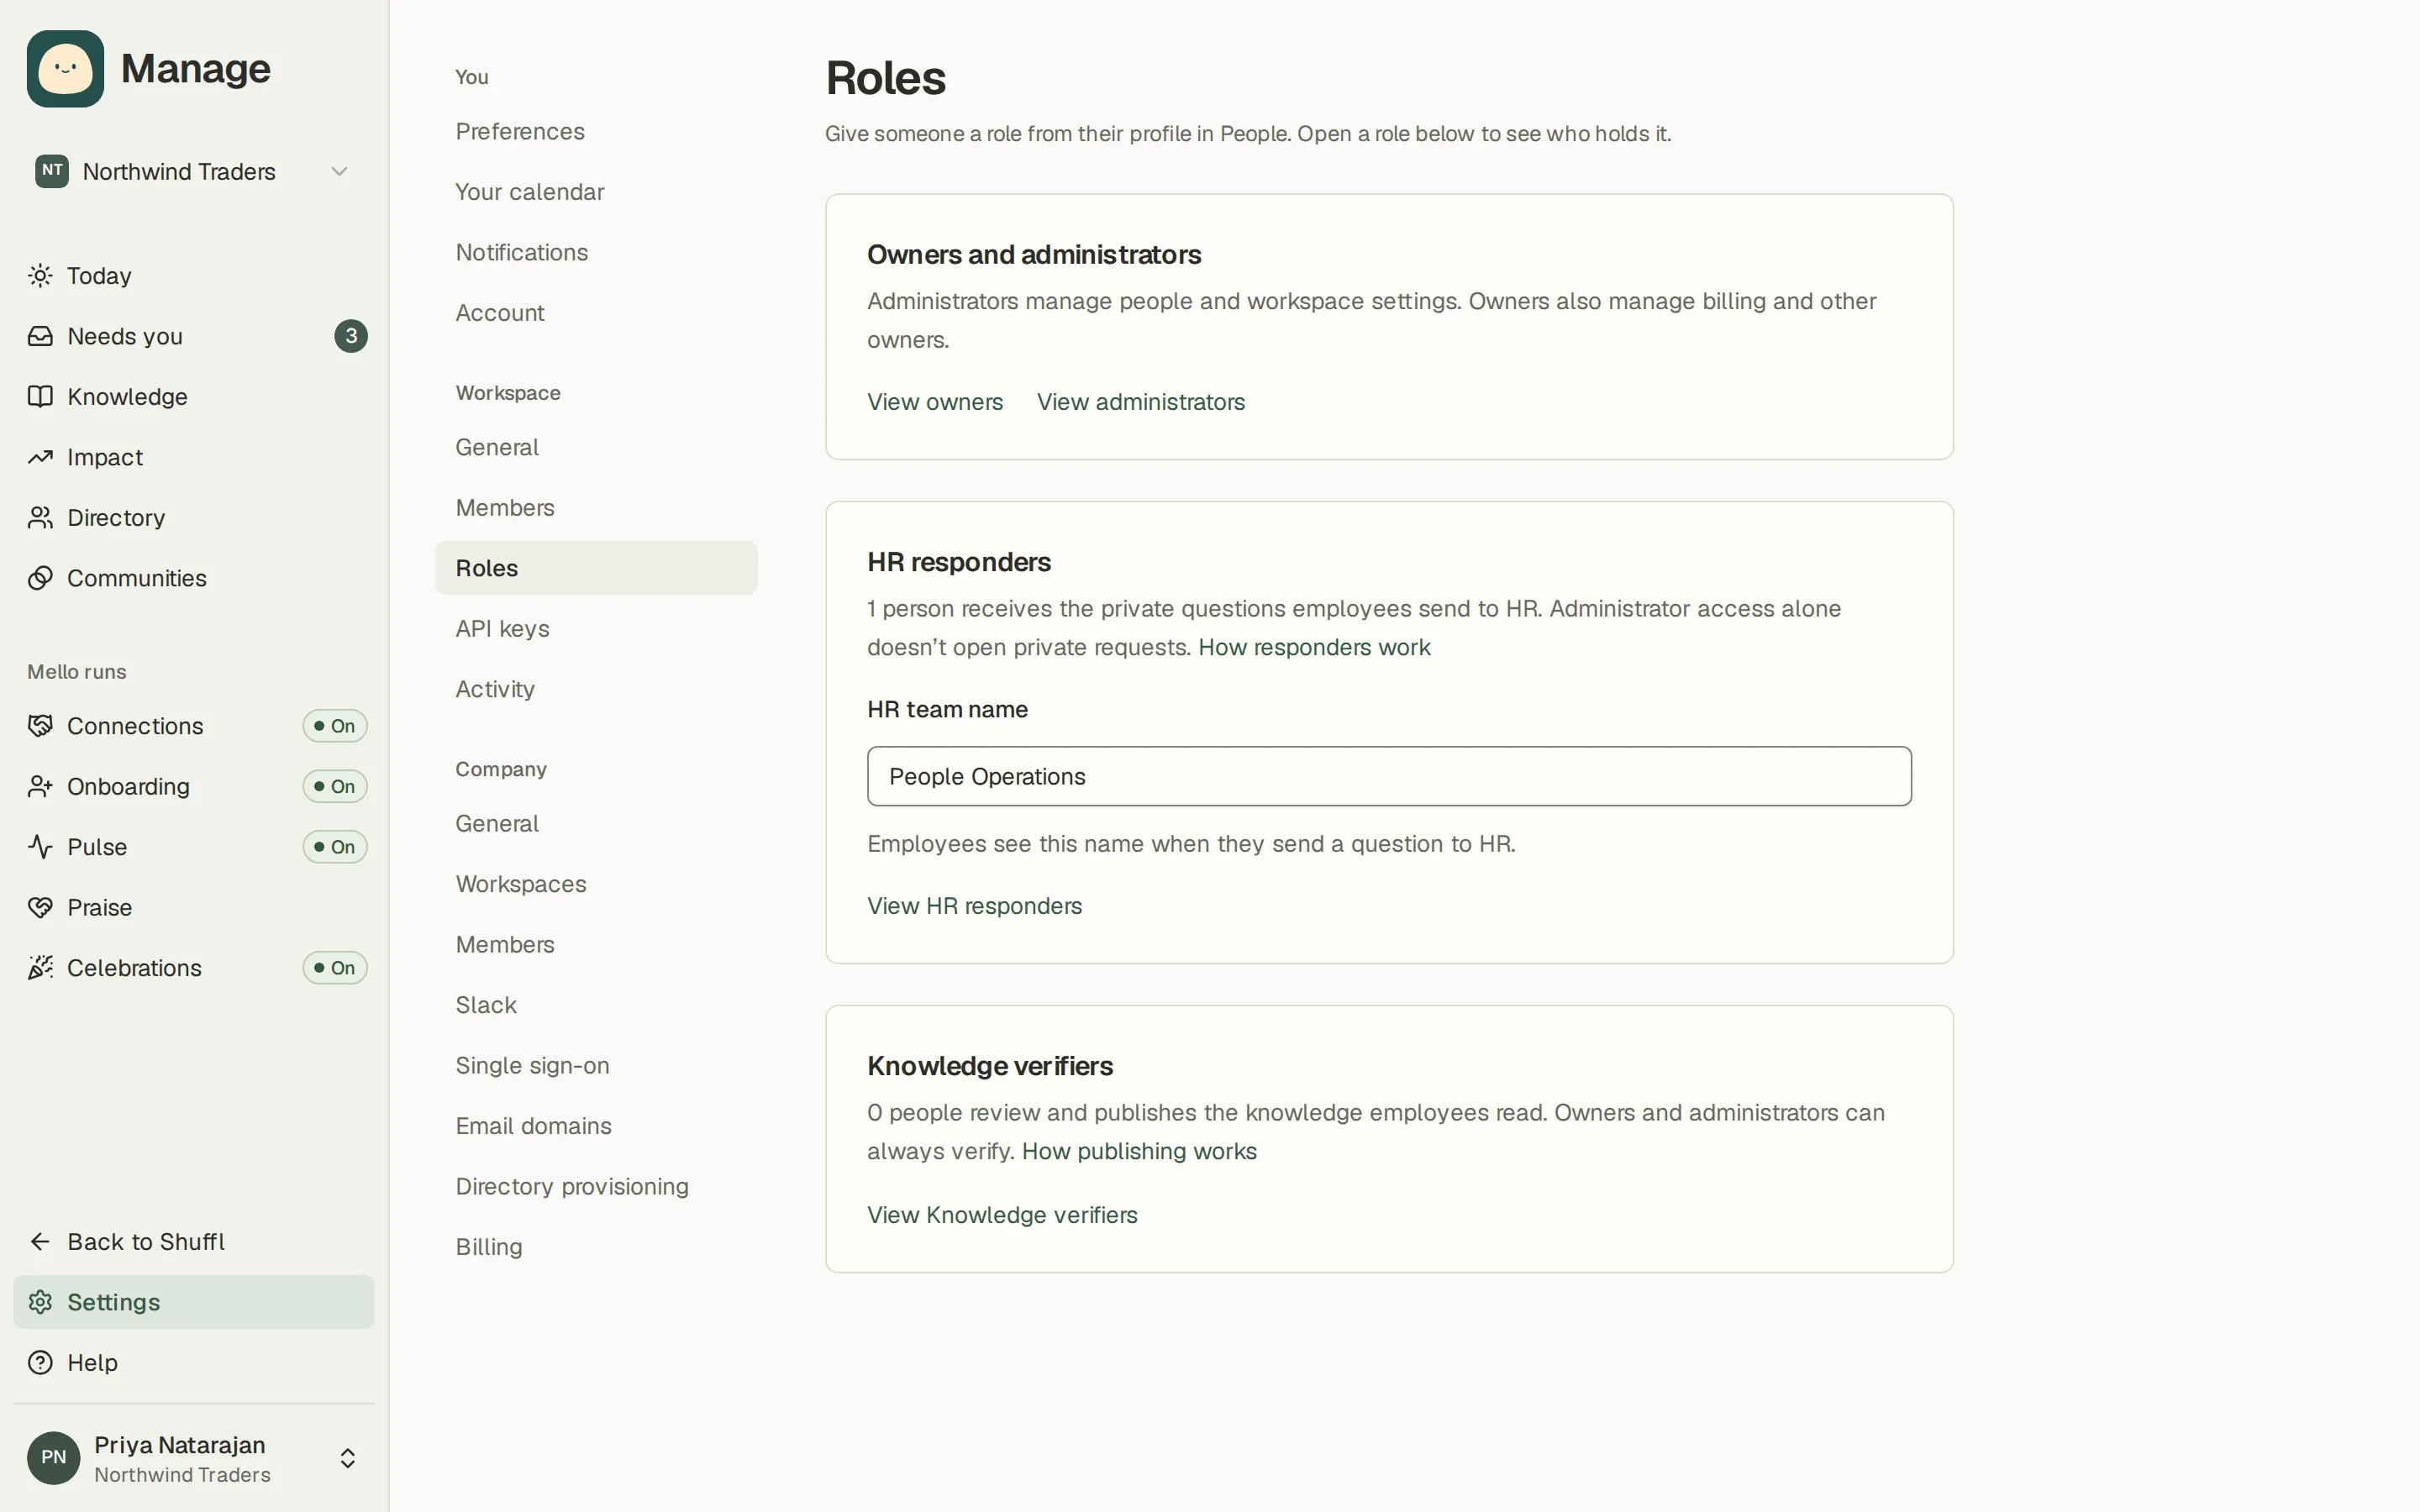This screenshot has width=2420, height=1512.
Task: Open Pulse activity icon
Action: 40,847
